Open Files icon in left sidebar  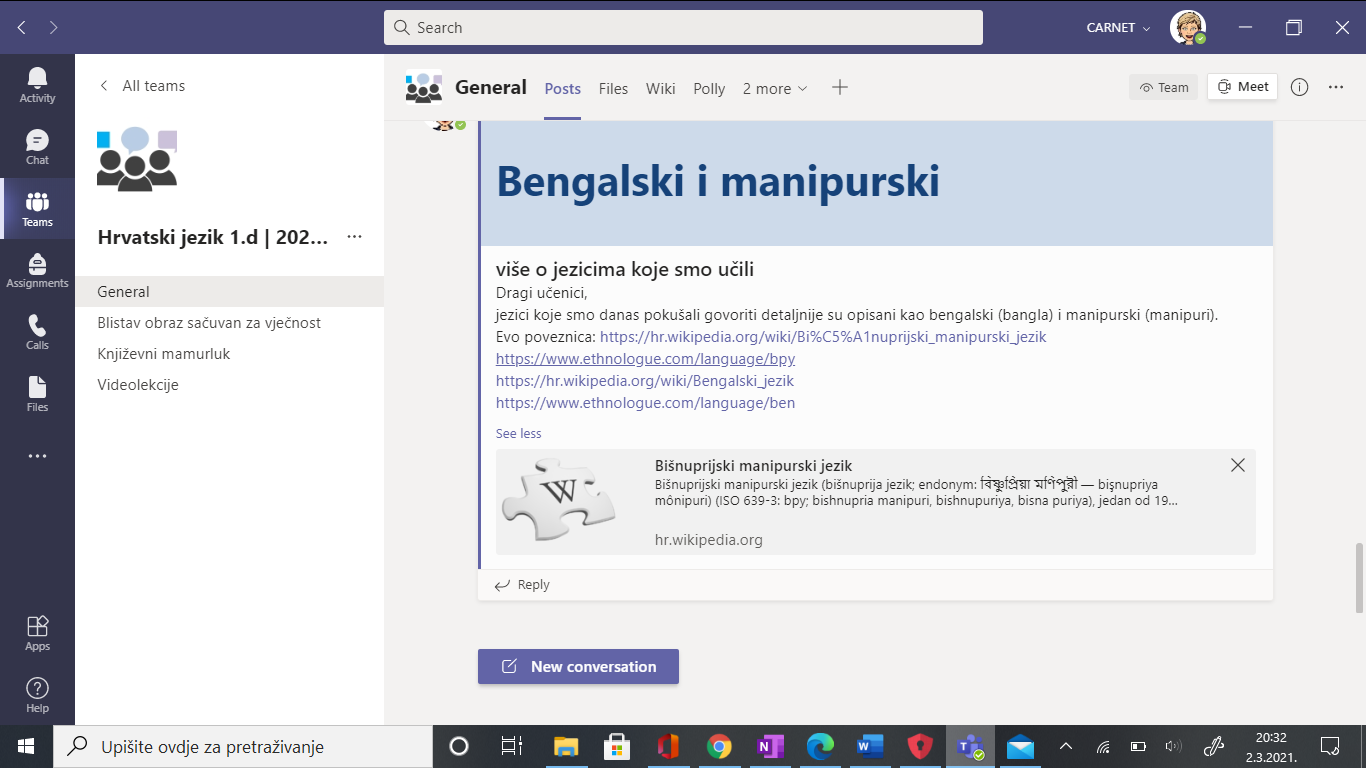[x=37, y=394]
